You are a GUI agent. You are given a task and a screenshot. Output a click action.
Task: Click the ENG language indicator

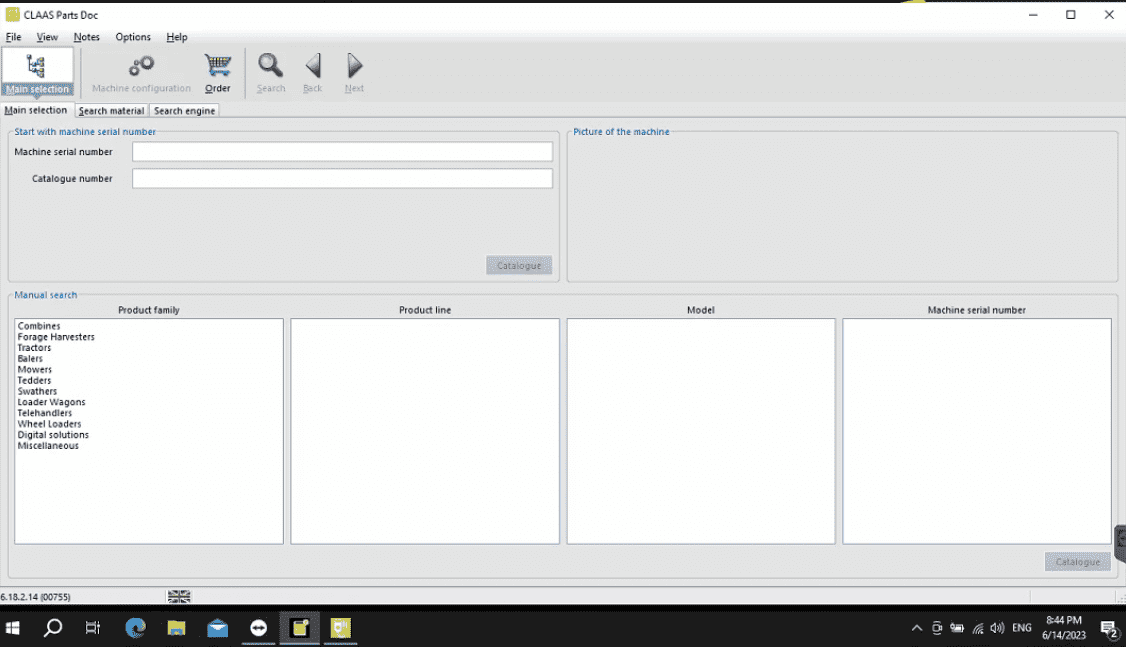1021,628
